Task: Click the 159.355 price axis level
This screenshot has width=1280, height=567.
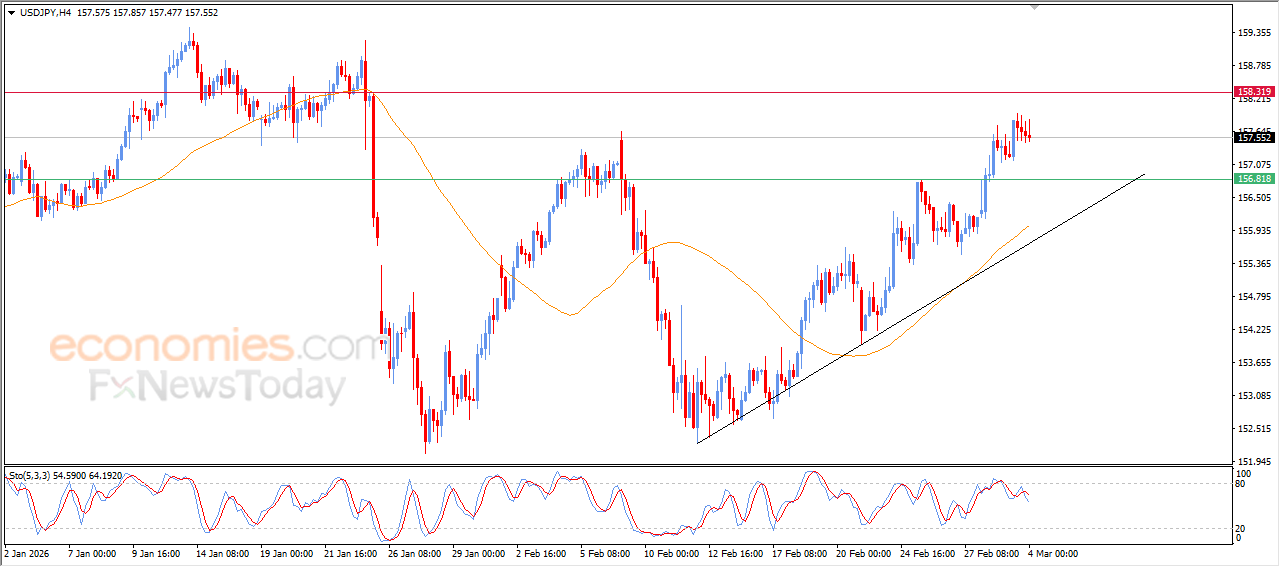Action: (x=1254, y=33)
